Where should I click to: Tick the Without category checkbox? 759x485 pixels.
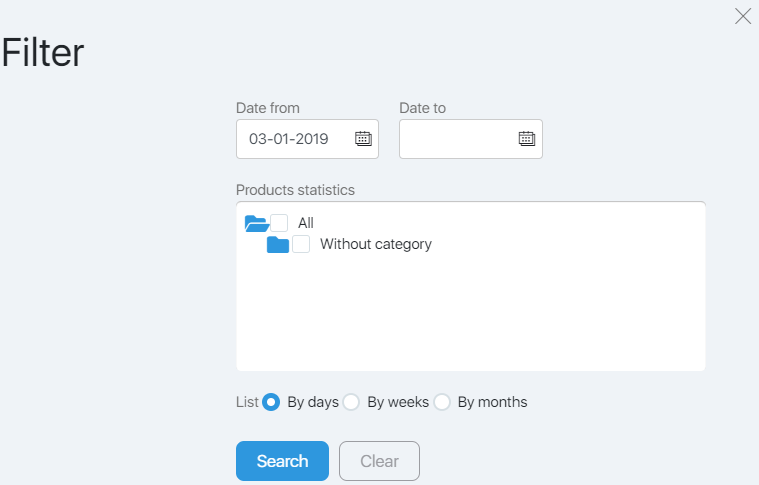click(x=301, y=244)
